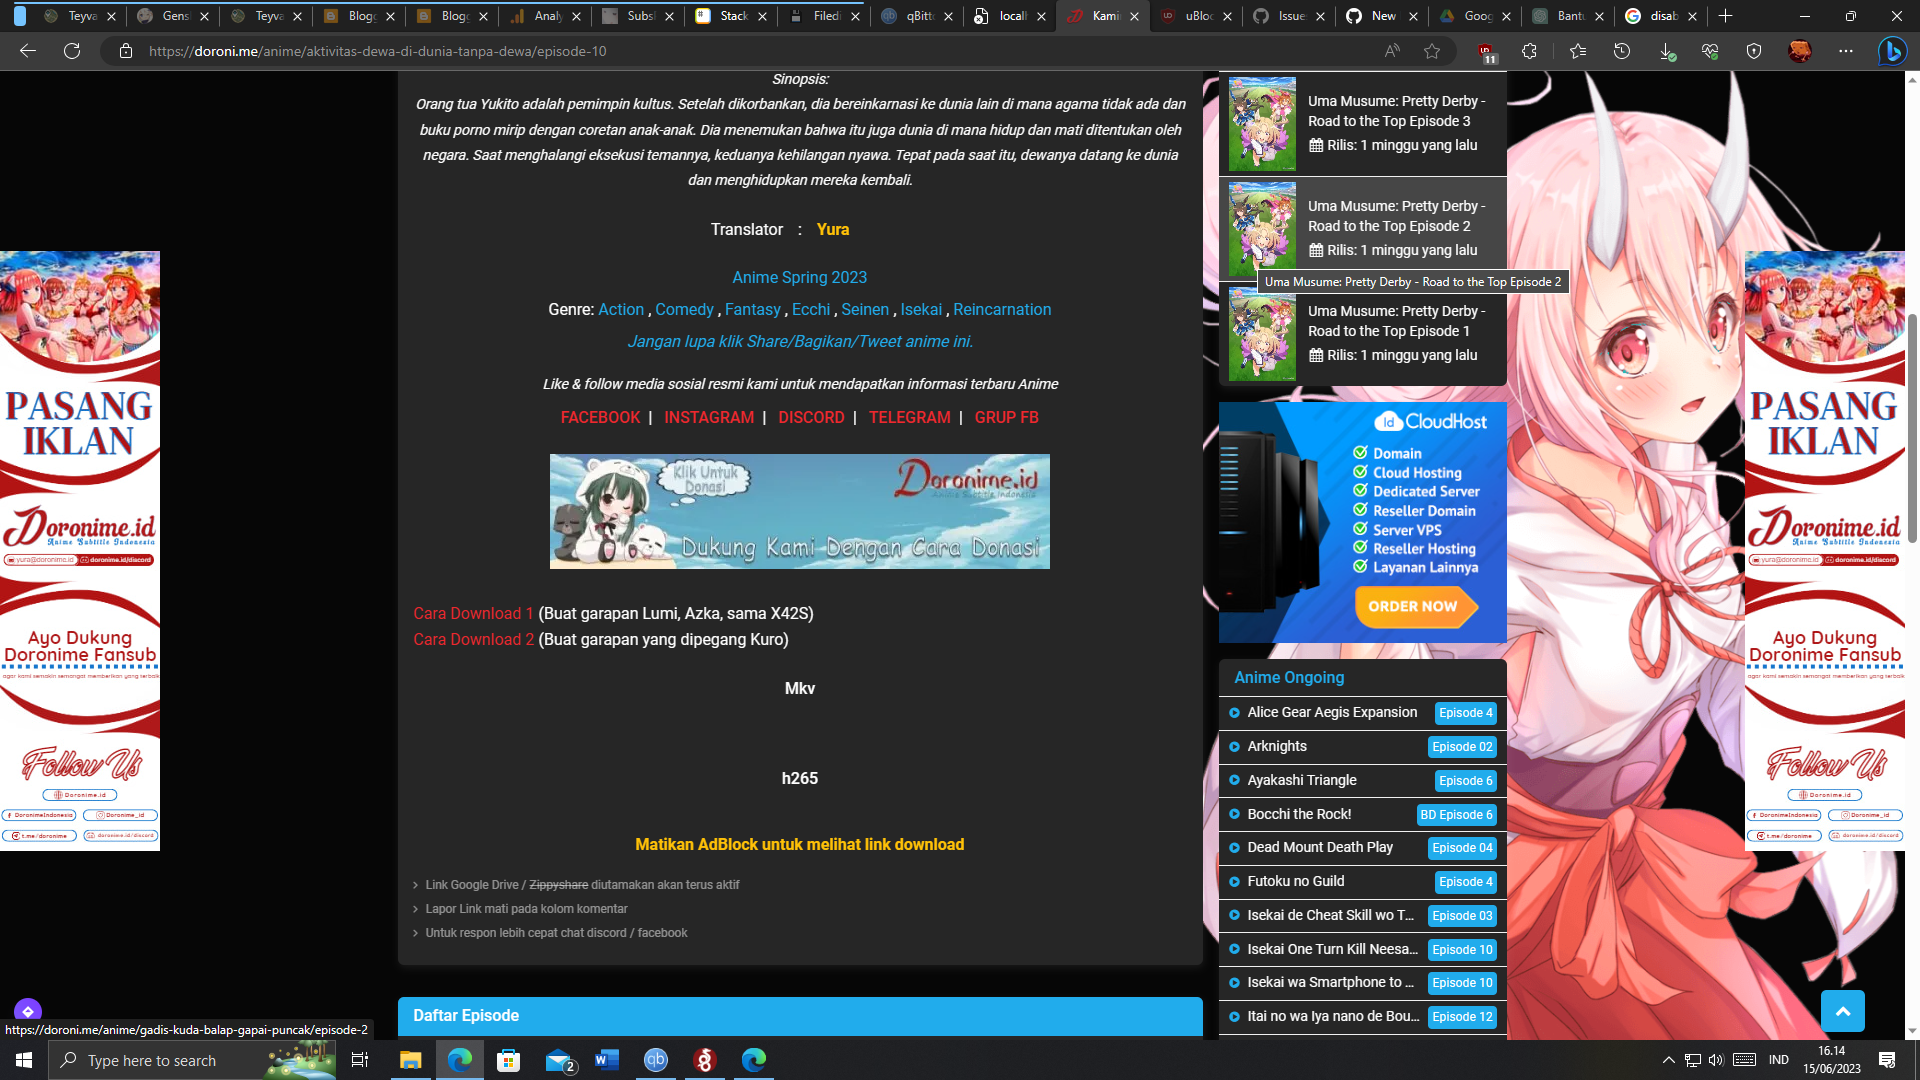The width and height of the screenshot is (1920, 1080).
Task: Click the Read aloud icon
Action: [x=1391, y=51]
